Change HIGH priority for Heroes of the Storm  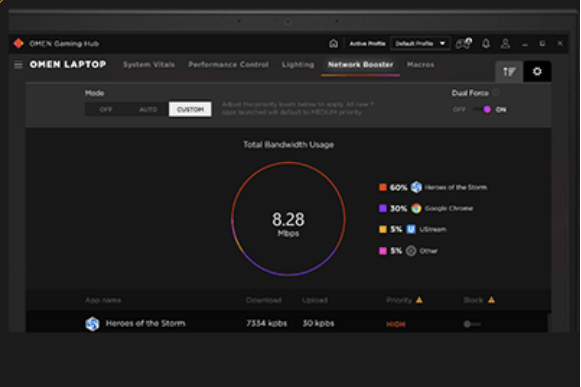click(396, 324)
